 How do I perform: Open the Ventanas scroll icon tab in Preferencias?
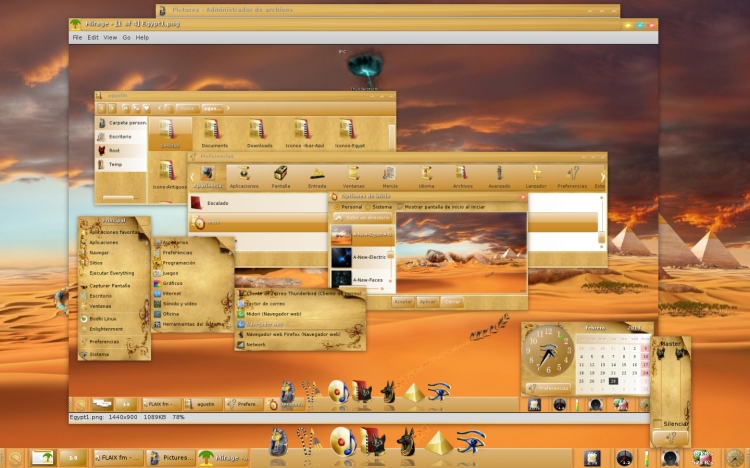tap(353, 177)
